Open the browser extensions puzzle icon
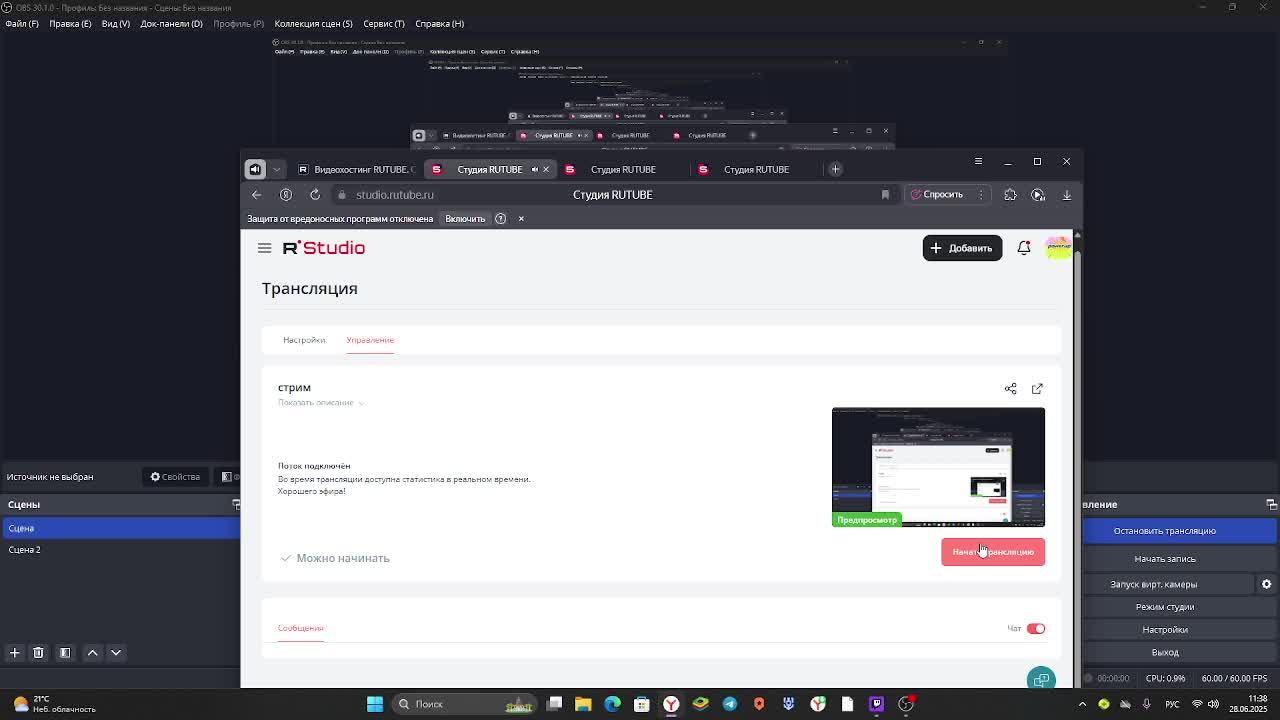This screenshot has width=1280, height=720. 1010,195
